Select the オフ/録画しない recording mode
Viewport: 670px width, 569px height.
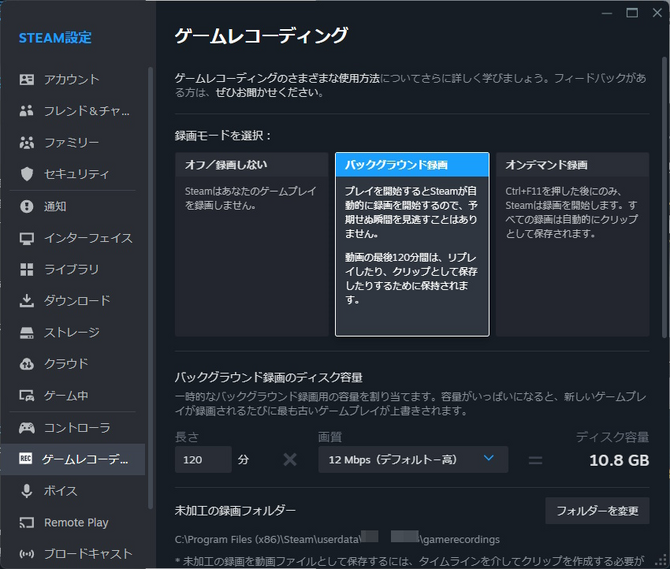pyautogui.click(x=252, y=245)
